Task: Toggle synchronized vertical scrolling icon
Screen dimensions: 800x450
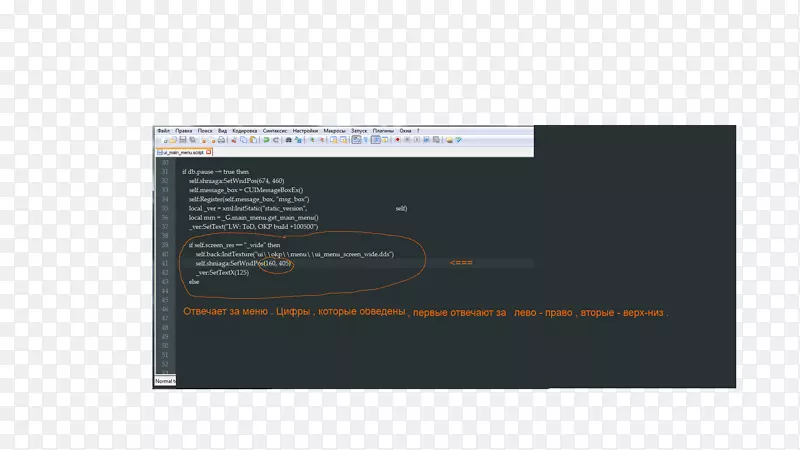Action: [x=334, y=140]
